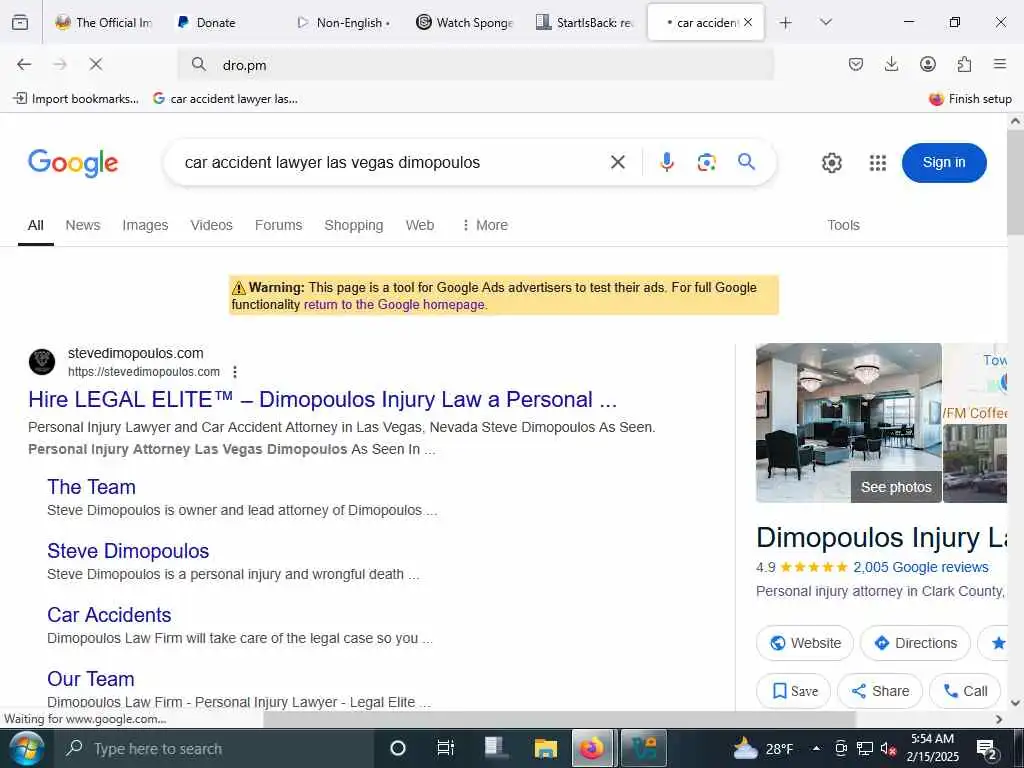
Task: Switch to the StartIsBack tab
Action: click(x=586, y=23)
